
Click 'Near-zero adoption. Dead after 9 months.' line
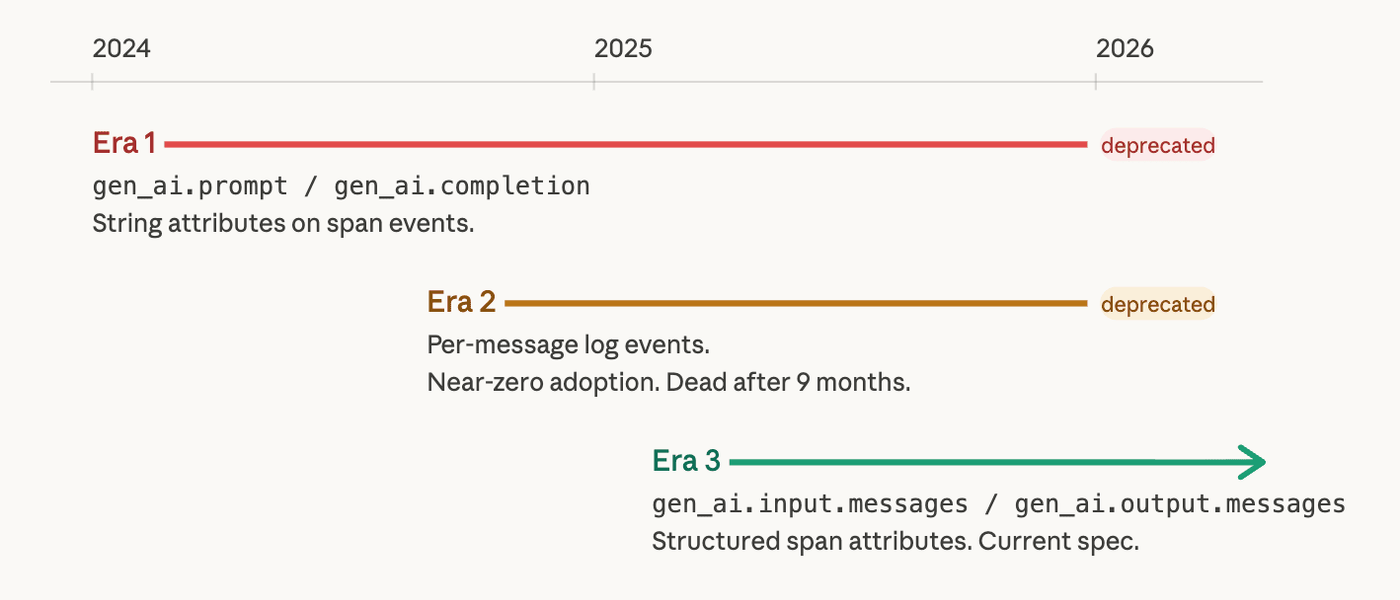[669, 383]
